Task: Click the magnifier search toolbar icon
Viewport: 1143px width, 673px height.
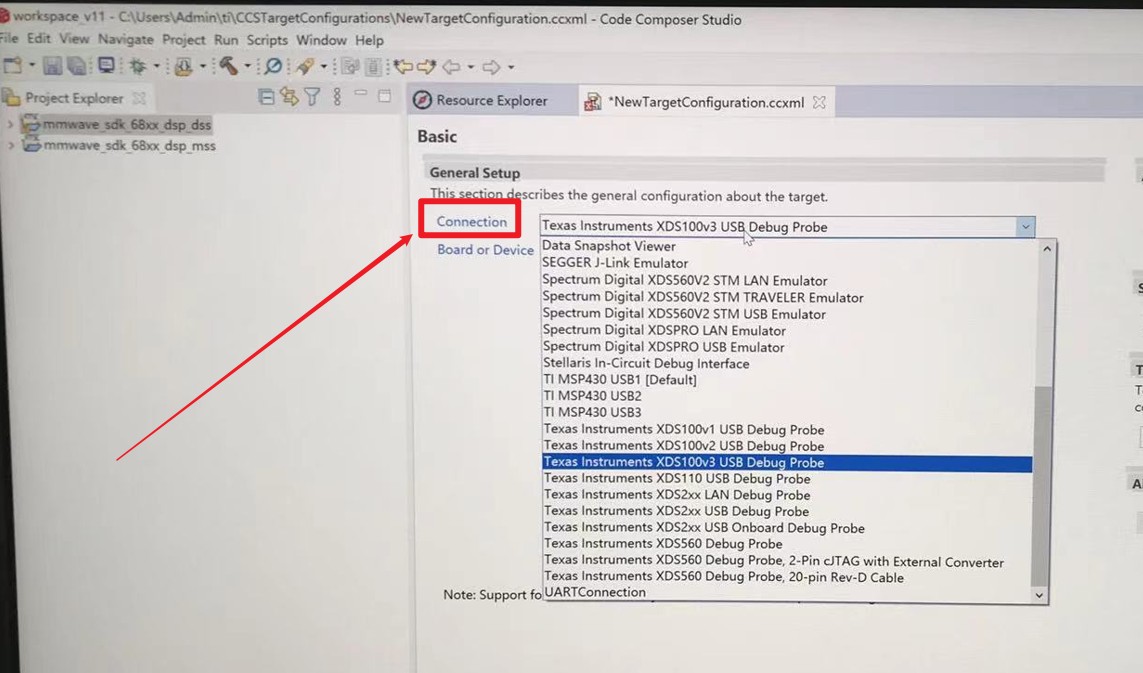Action: point(273,66)
